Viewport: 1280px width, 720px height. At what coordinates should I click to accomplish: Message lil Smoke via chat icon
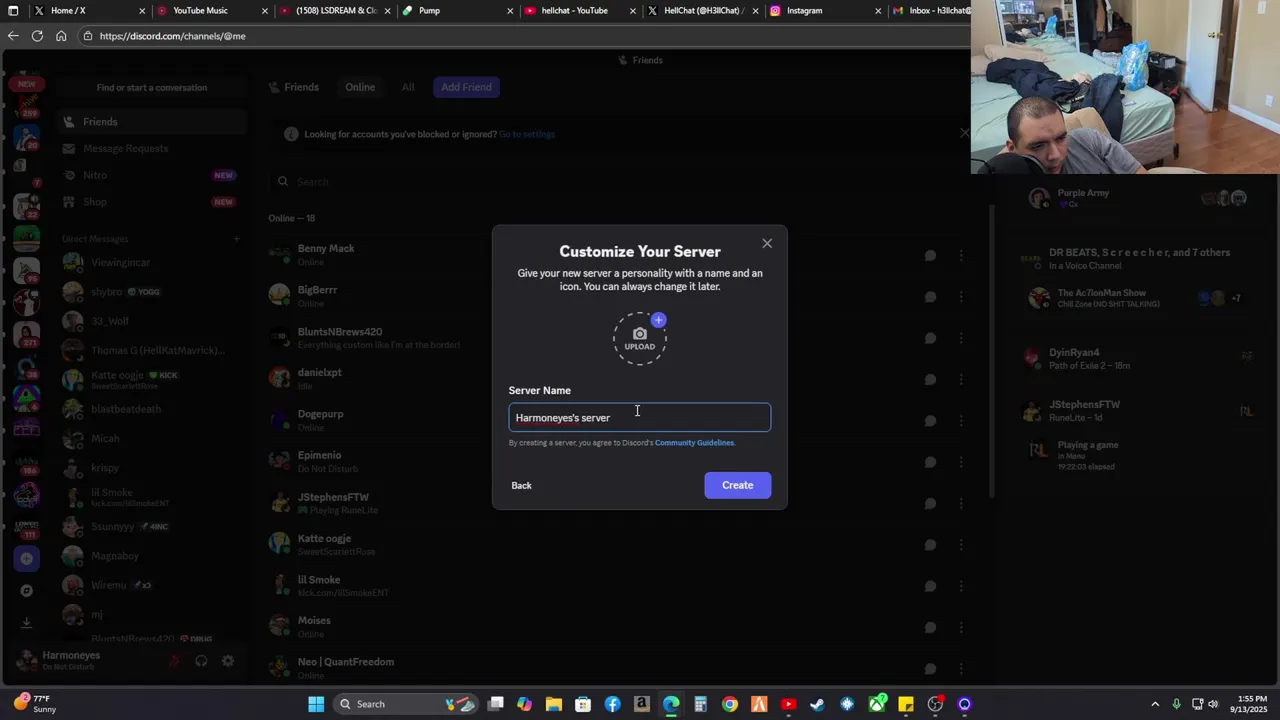[930, 586]
